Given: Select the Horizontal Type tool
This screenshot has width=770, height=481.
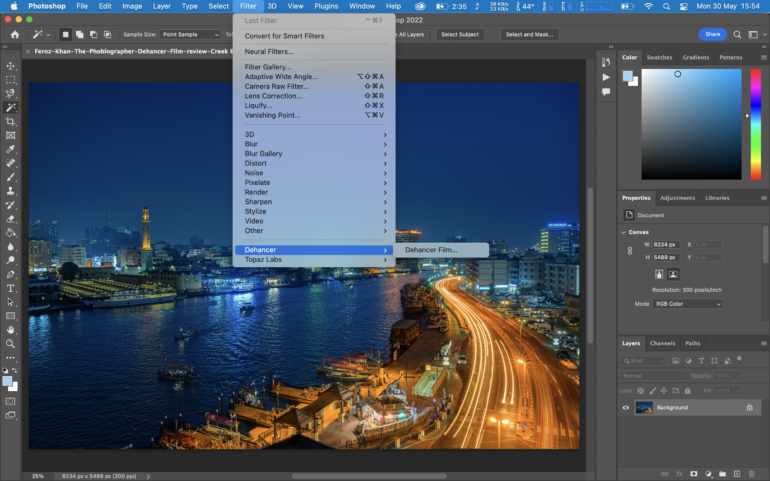Looking at the screenshot, I should (10, 288).
